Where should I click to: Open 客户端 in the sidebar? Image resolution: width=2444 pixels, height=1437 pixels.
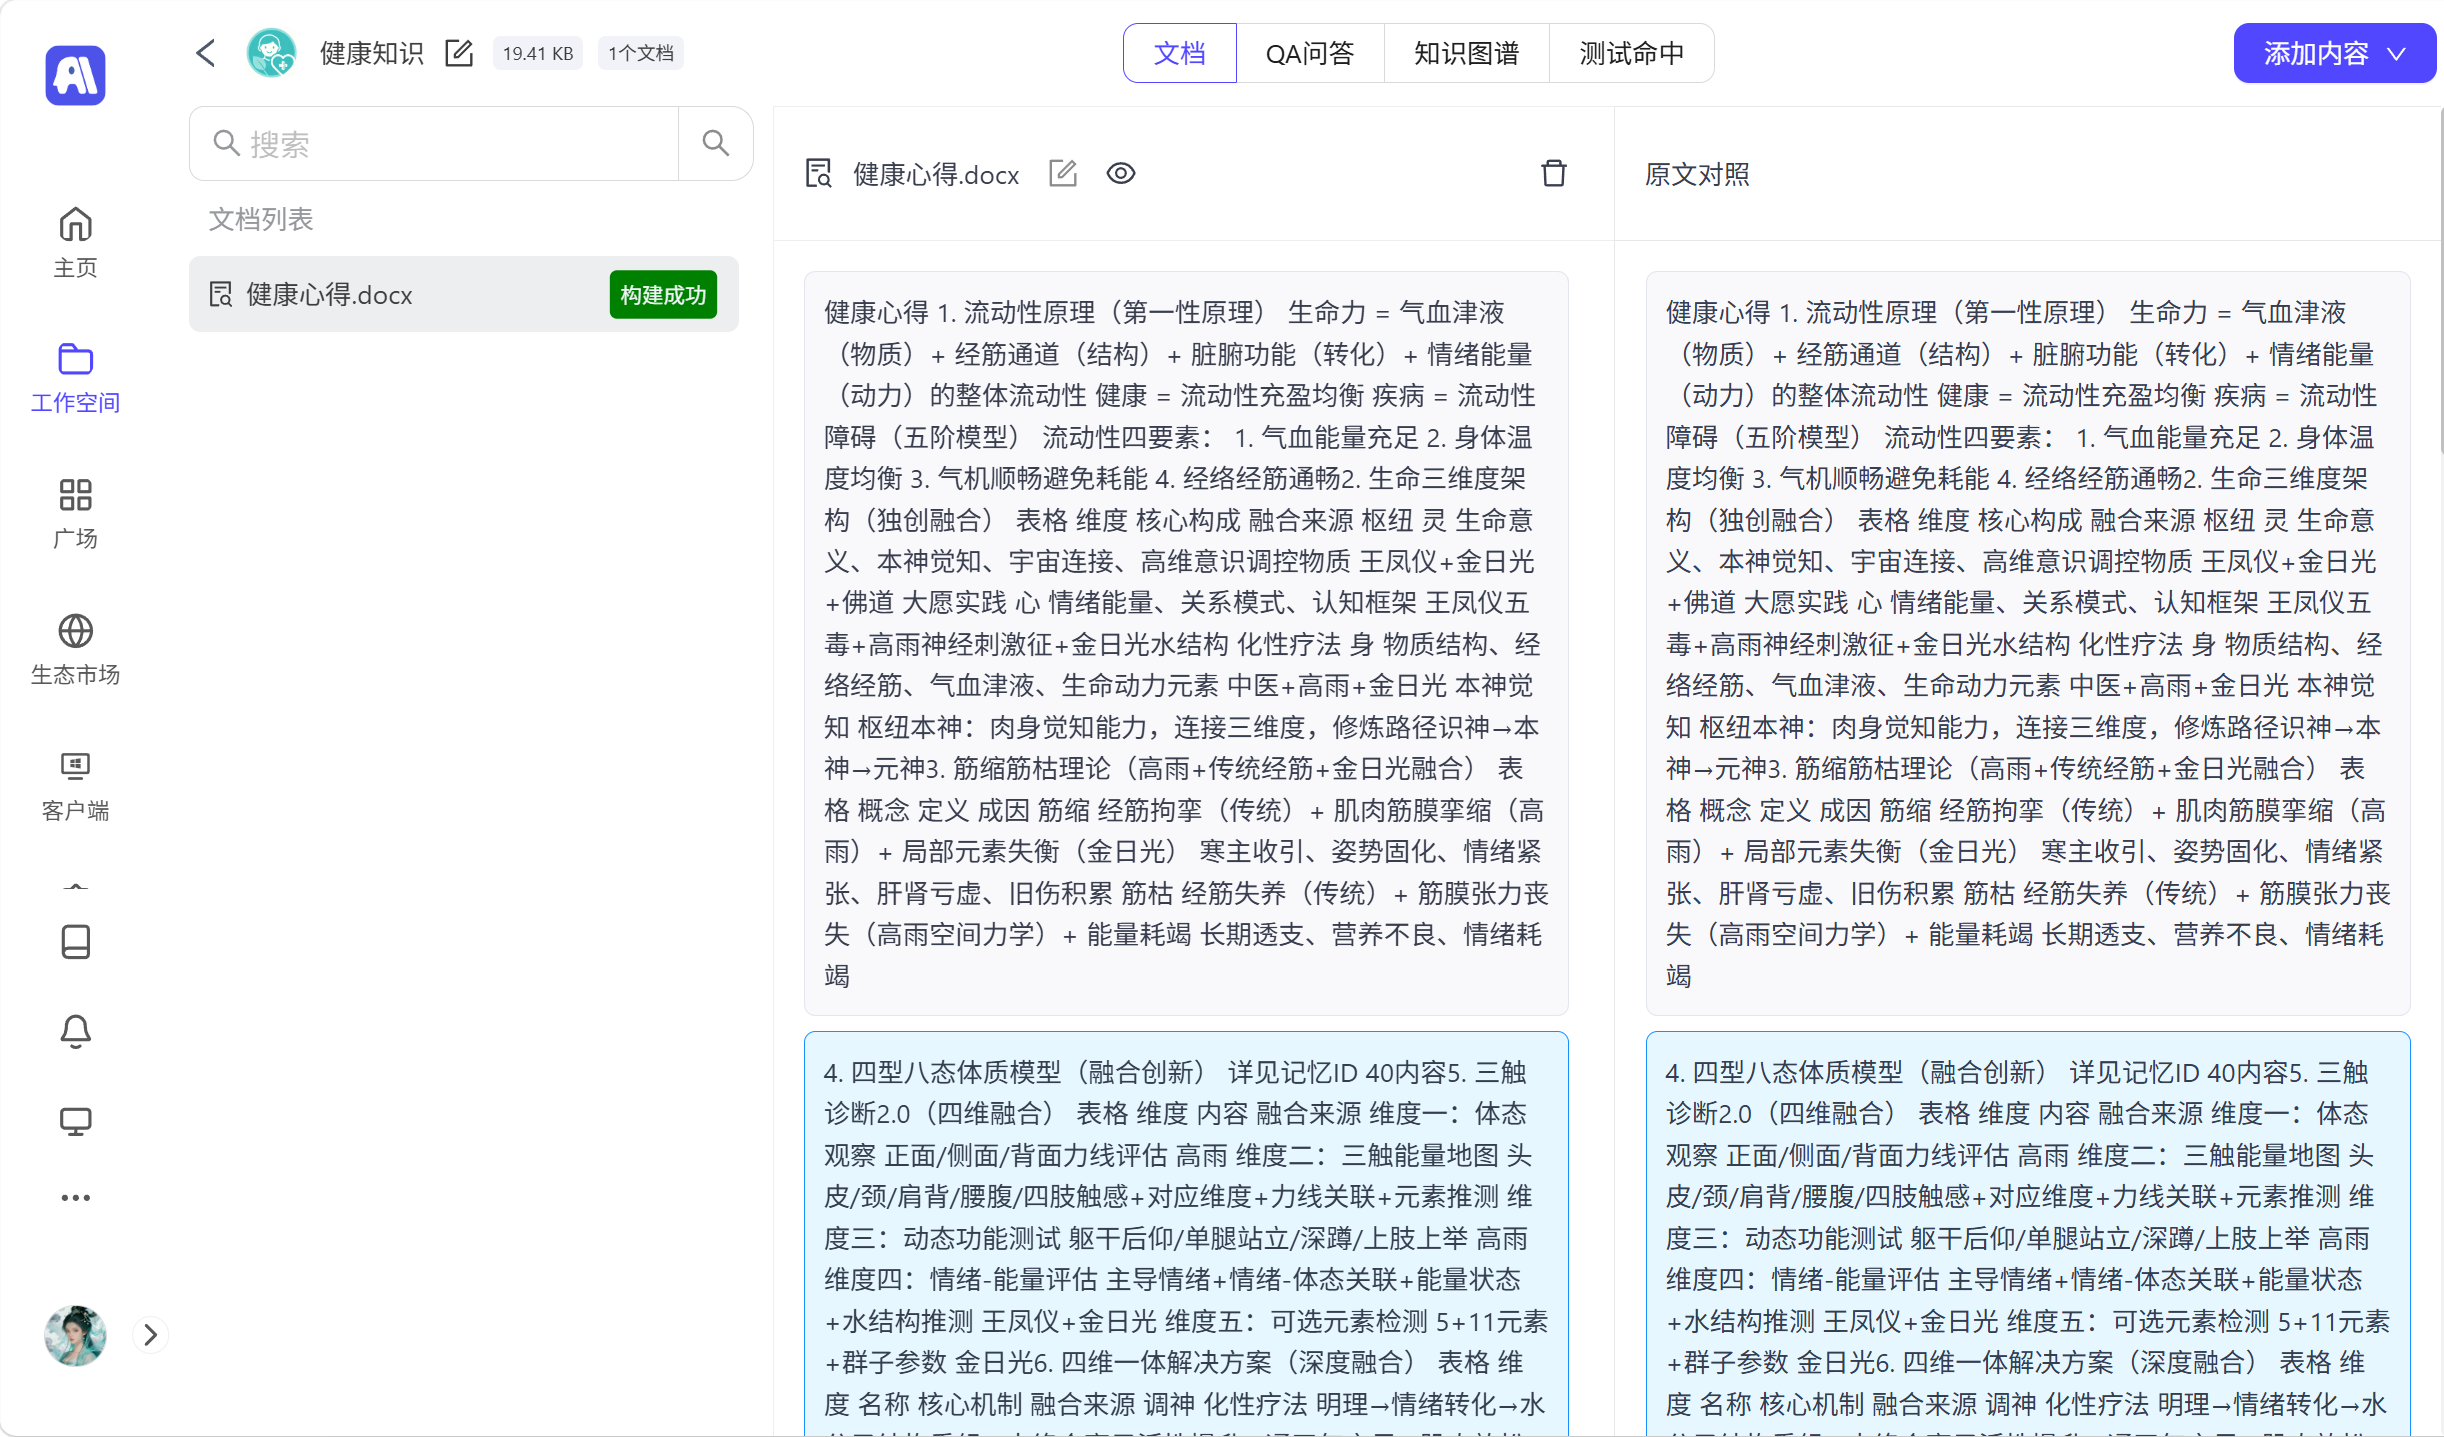pos(75,786)
